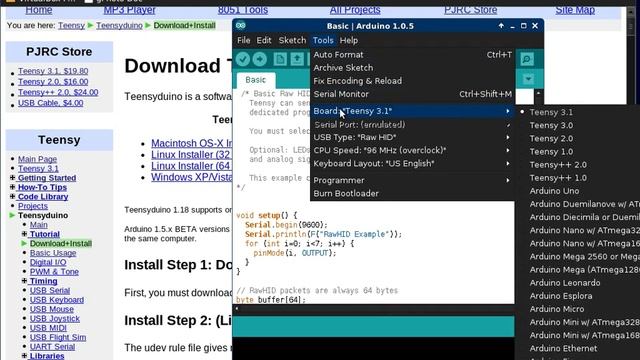Click Home link in browser nav
The image size is (640, 360).
(39, 9)
